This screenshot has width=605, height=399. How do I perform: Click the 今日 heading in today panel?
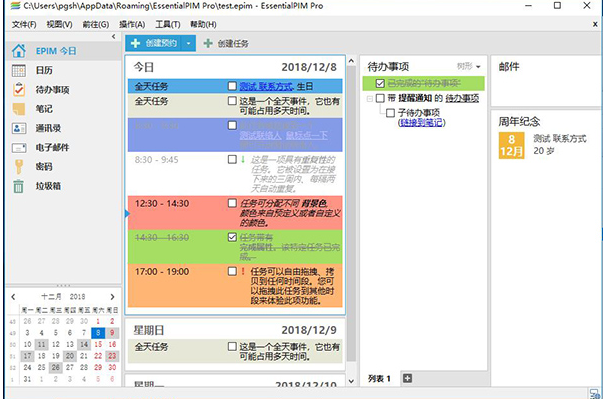point(144,67)
